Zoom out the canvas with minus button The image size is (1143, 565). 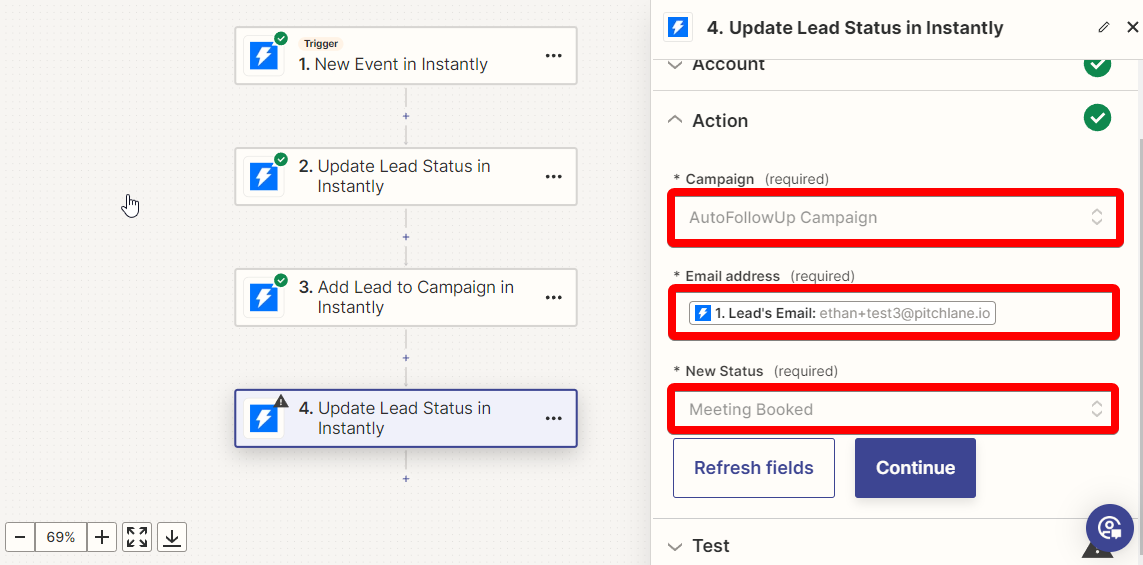click(20, 537)
